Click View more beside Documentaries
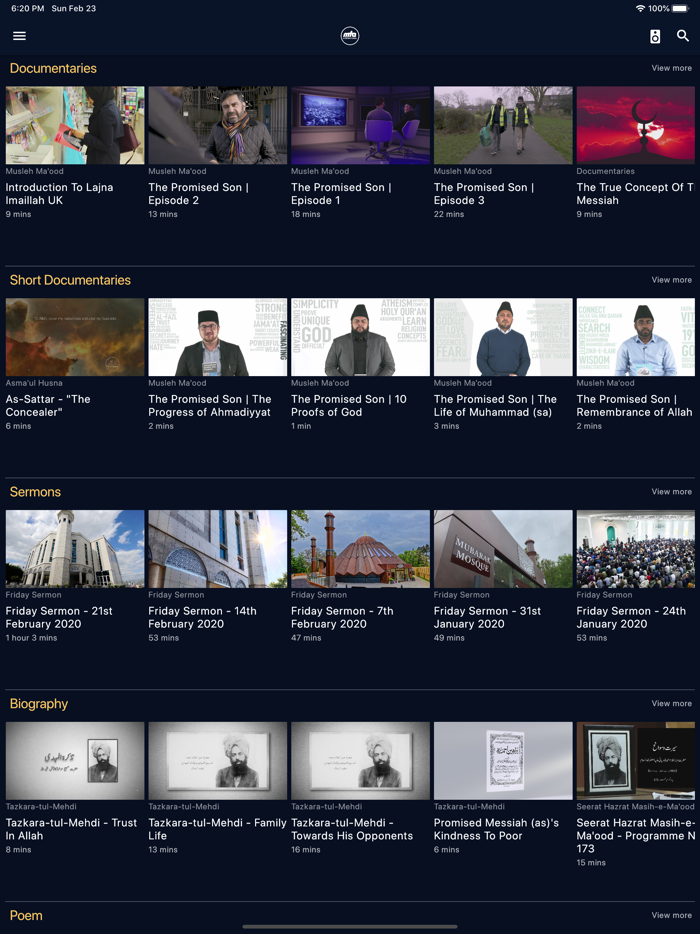Viewport: 700px width, 934px height. click(x=671, y=68)
